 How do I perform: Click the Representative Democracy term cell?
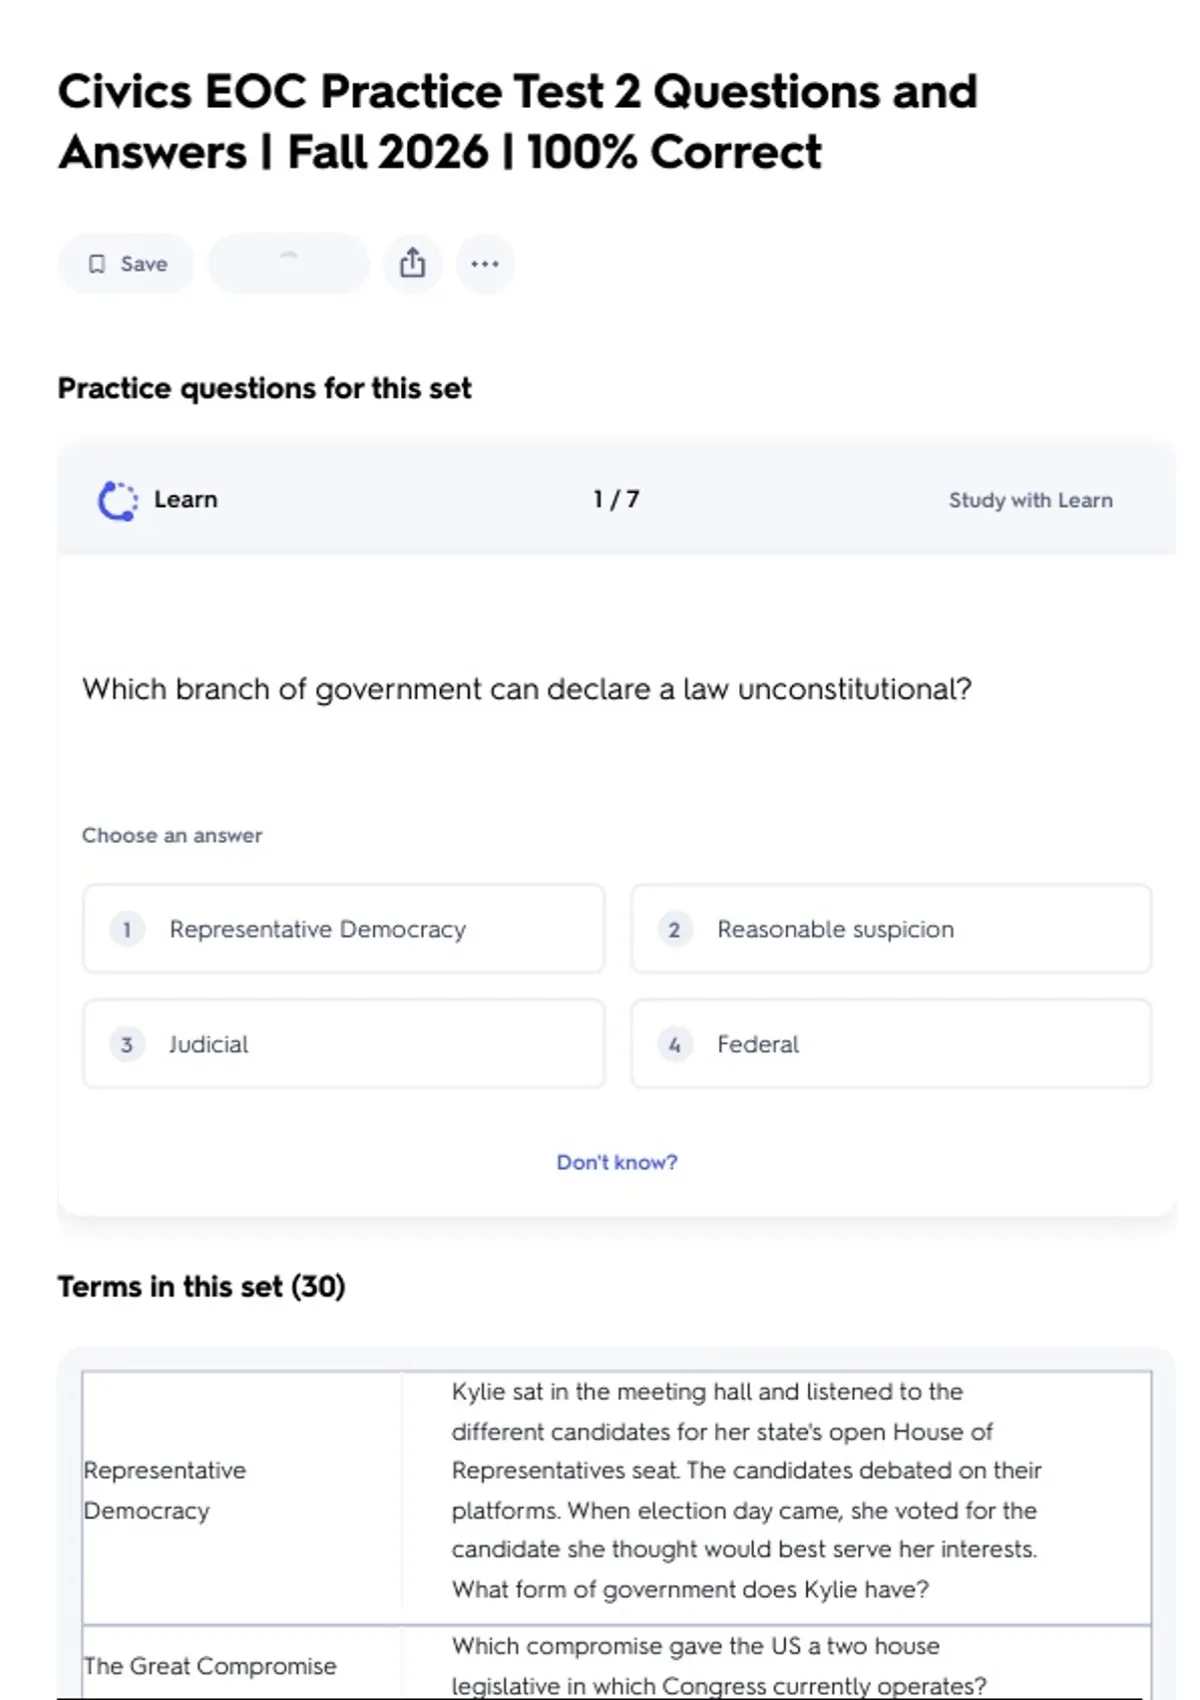(x=165, y=1490)
